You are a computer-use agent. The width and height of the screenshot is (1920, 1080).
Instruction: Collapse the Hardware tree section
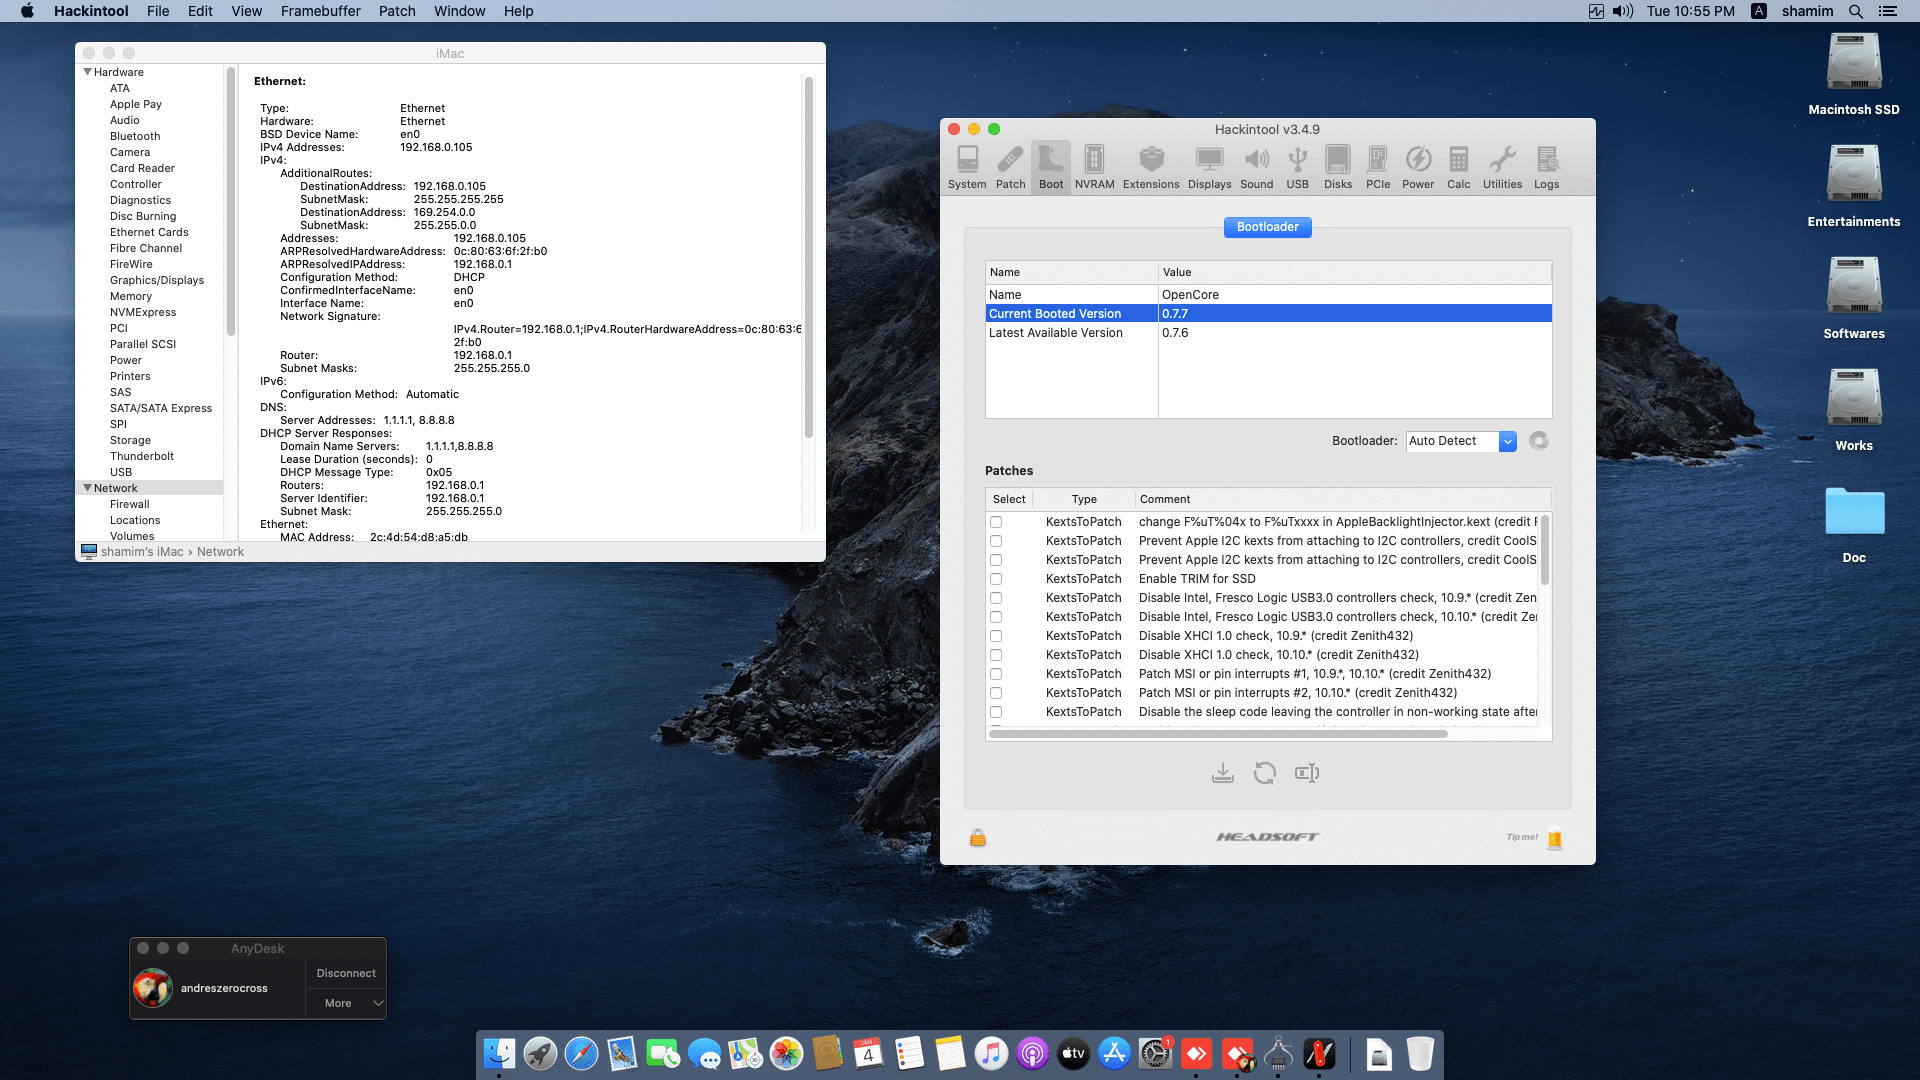point(88,72)
